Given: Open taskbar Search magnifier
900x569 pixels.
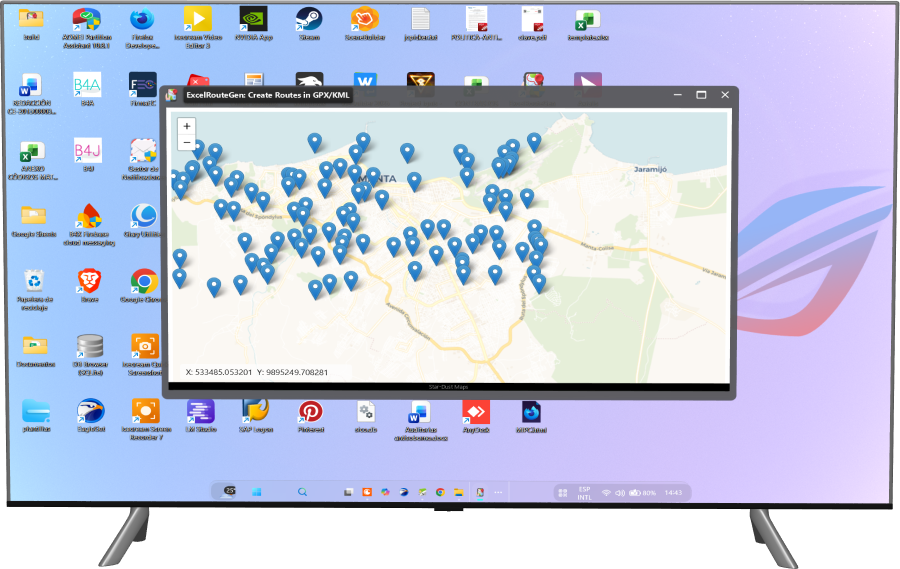Looking at the screenshot, I should click(x=302, y=492).
